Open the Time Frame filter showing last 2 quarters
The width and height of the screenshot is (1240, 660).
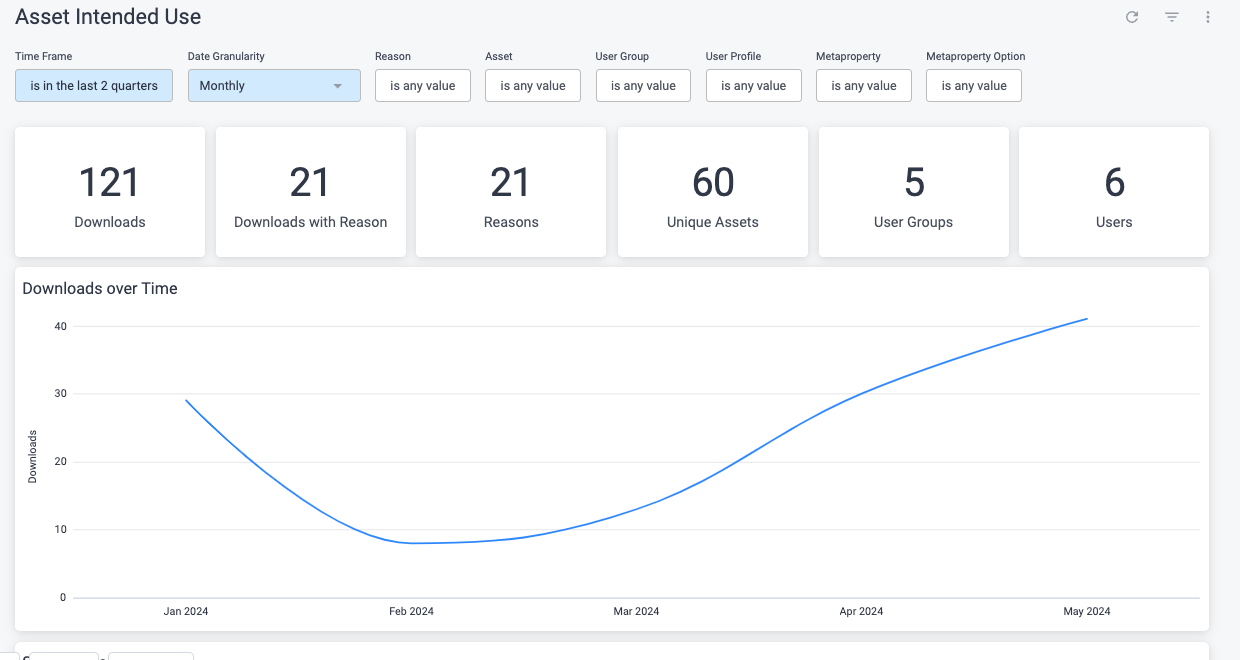[93, 85]
